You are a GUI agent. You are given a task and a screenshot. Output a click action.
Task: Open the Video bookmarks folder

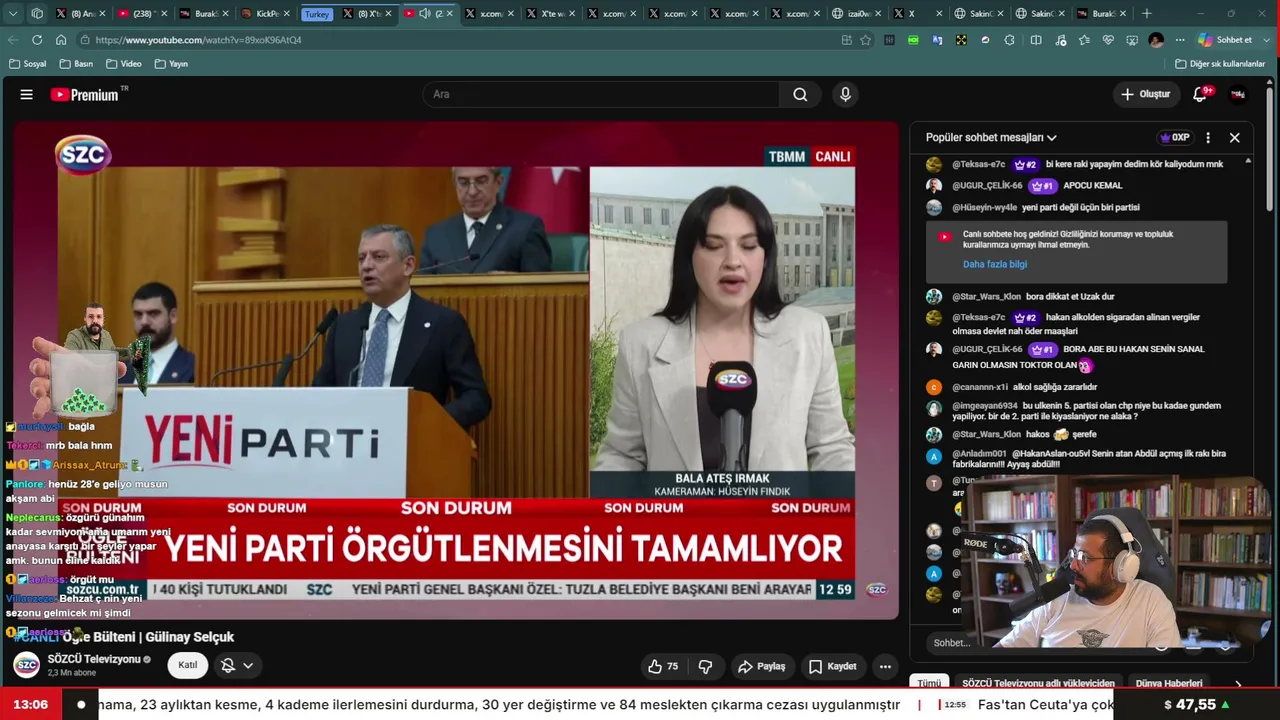(124, 64)
